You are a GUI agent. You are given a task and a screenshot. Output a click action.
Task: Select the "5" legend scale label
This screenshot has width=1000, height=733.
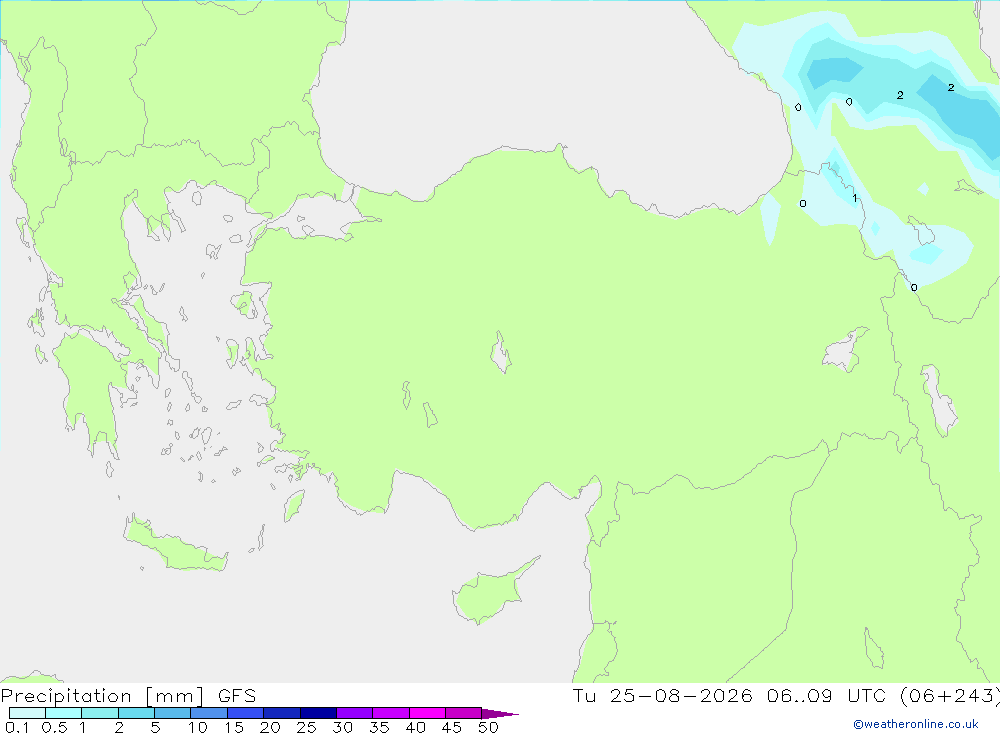coord(155,727)
